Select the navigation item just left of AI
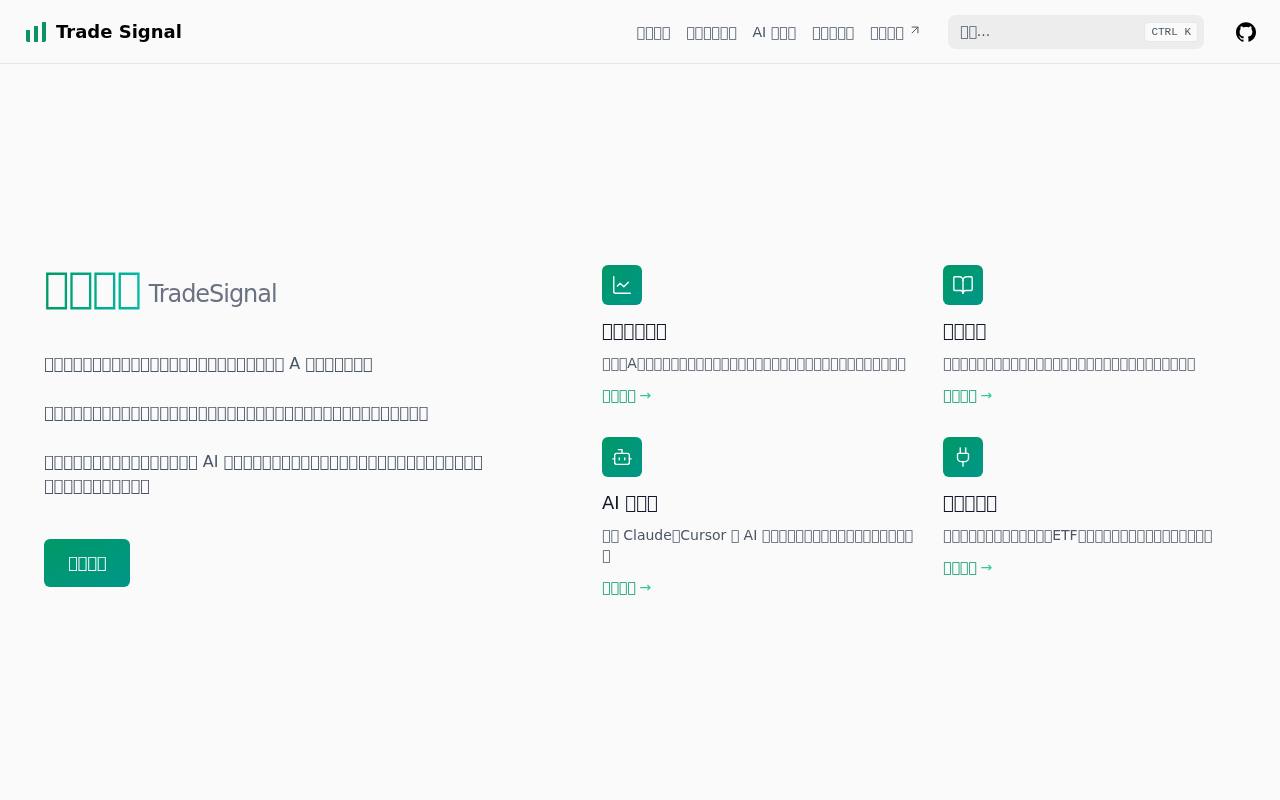 (711, 32)
